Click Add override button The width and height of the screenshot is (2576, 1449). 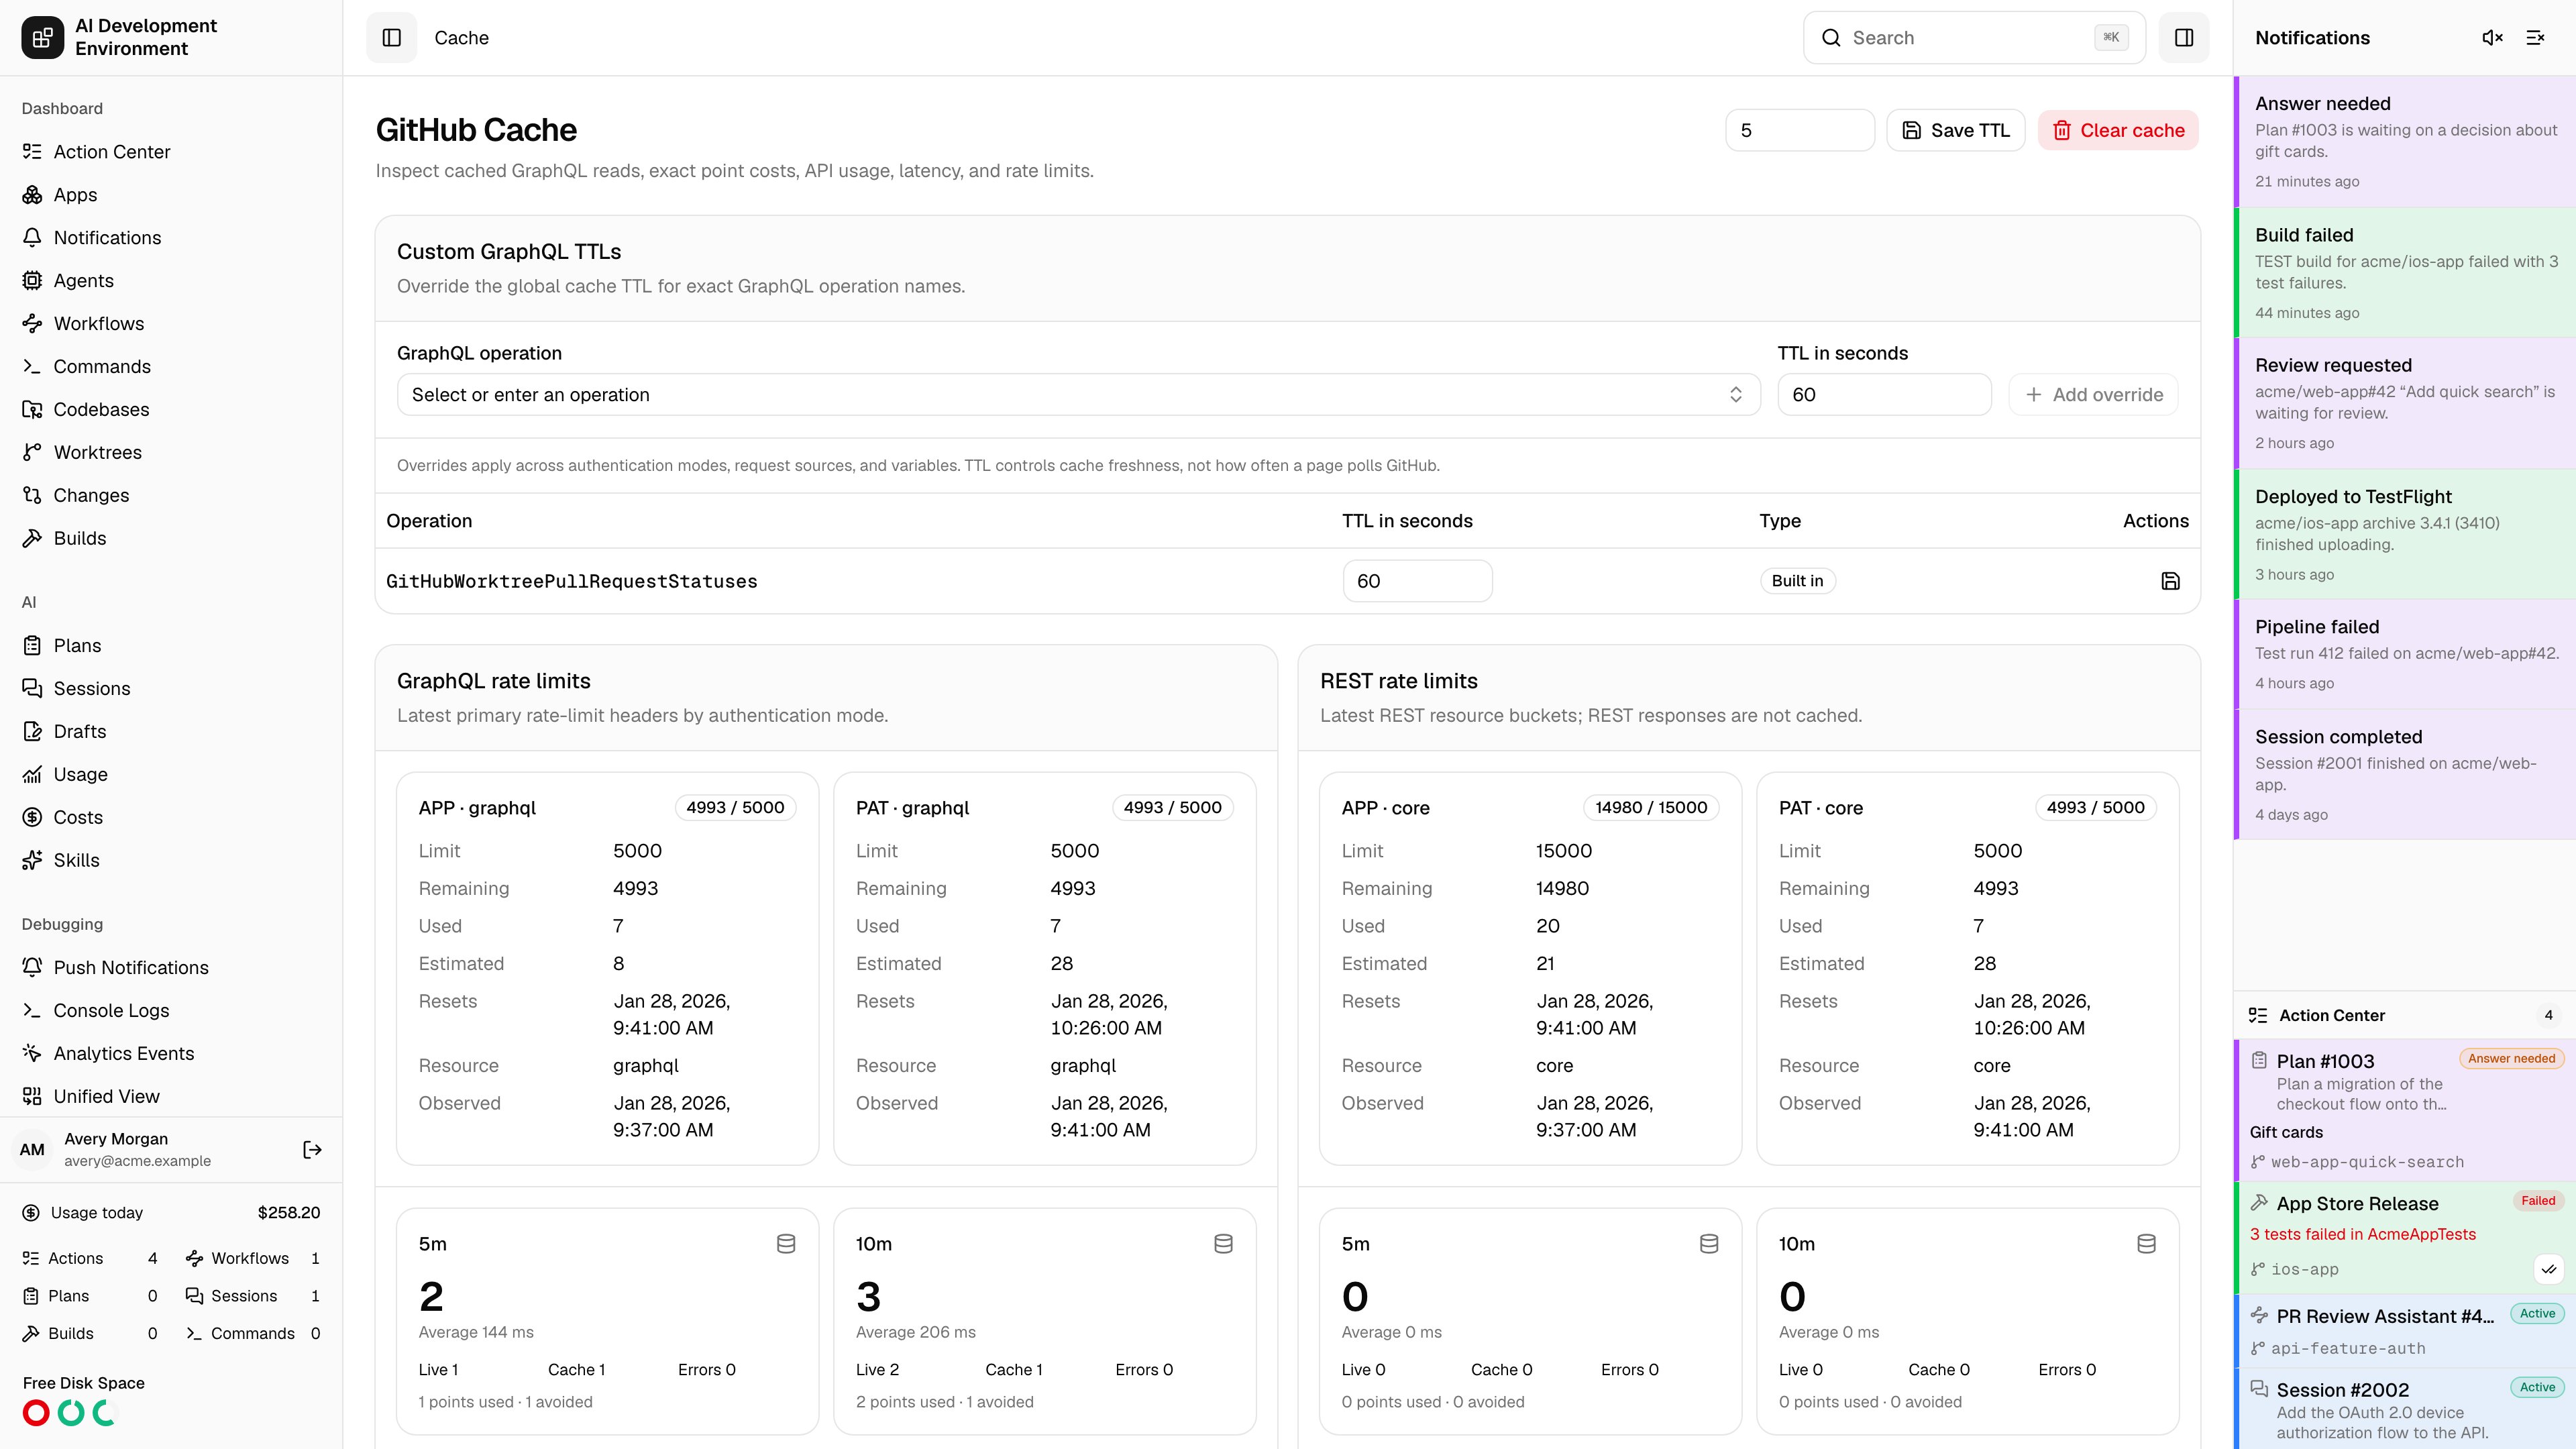(x=2093, y=395)
